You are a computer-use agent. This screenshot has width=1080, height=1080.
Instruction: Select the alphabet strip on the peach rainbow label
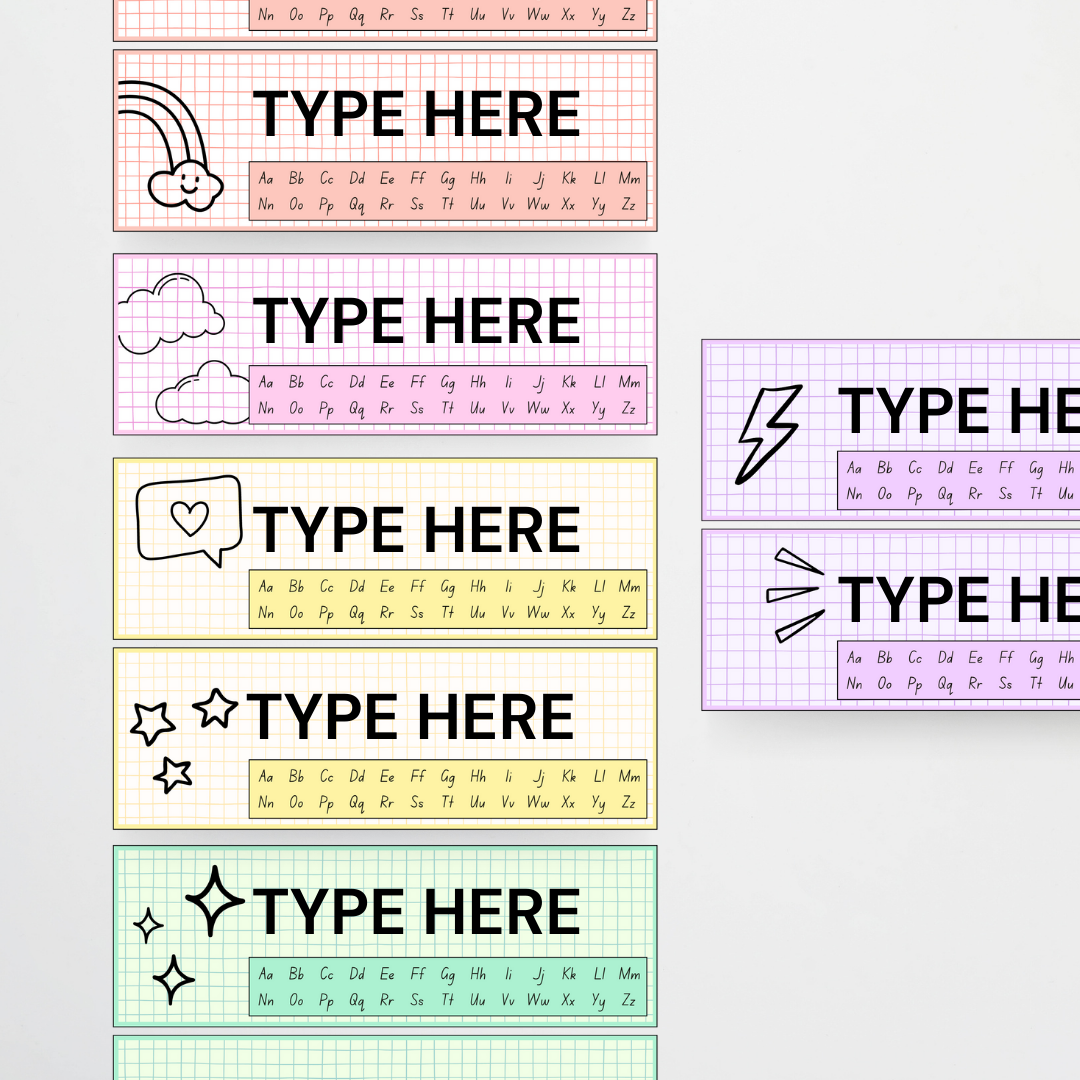[447, 191]
